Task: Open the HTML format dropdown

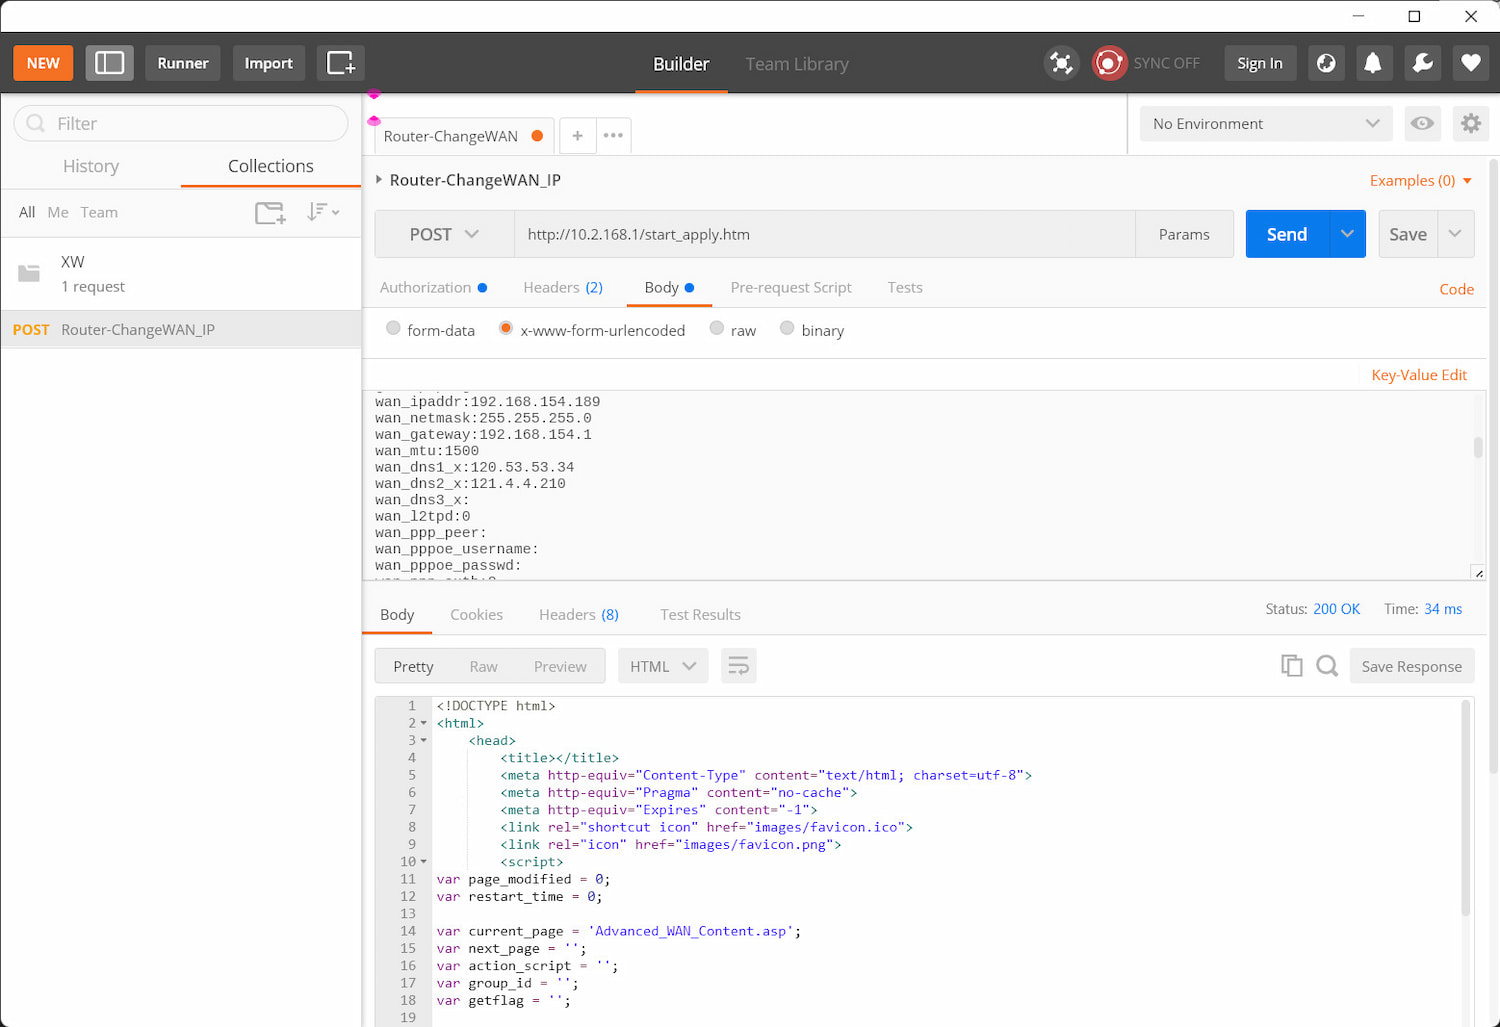Action: coord(662,666)
